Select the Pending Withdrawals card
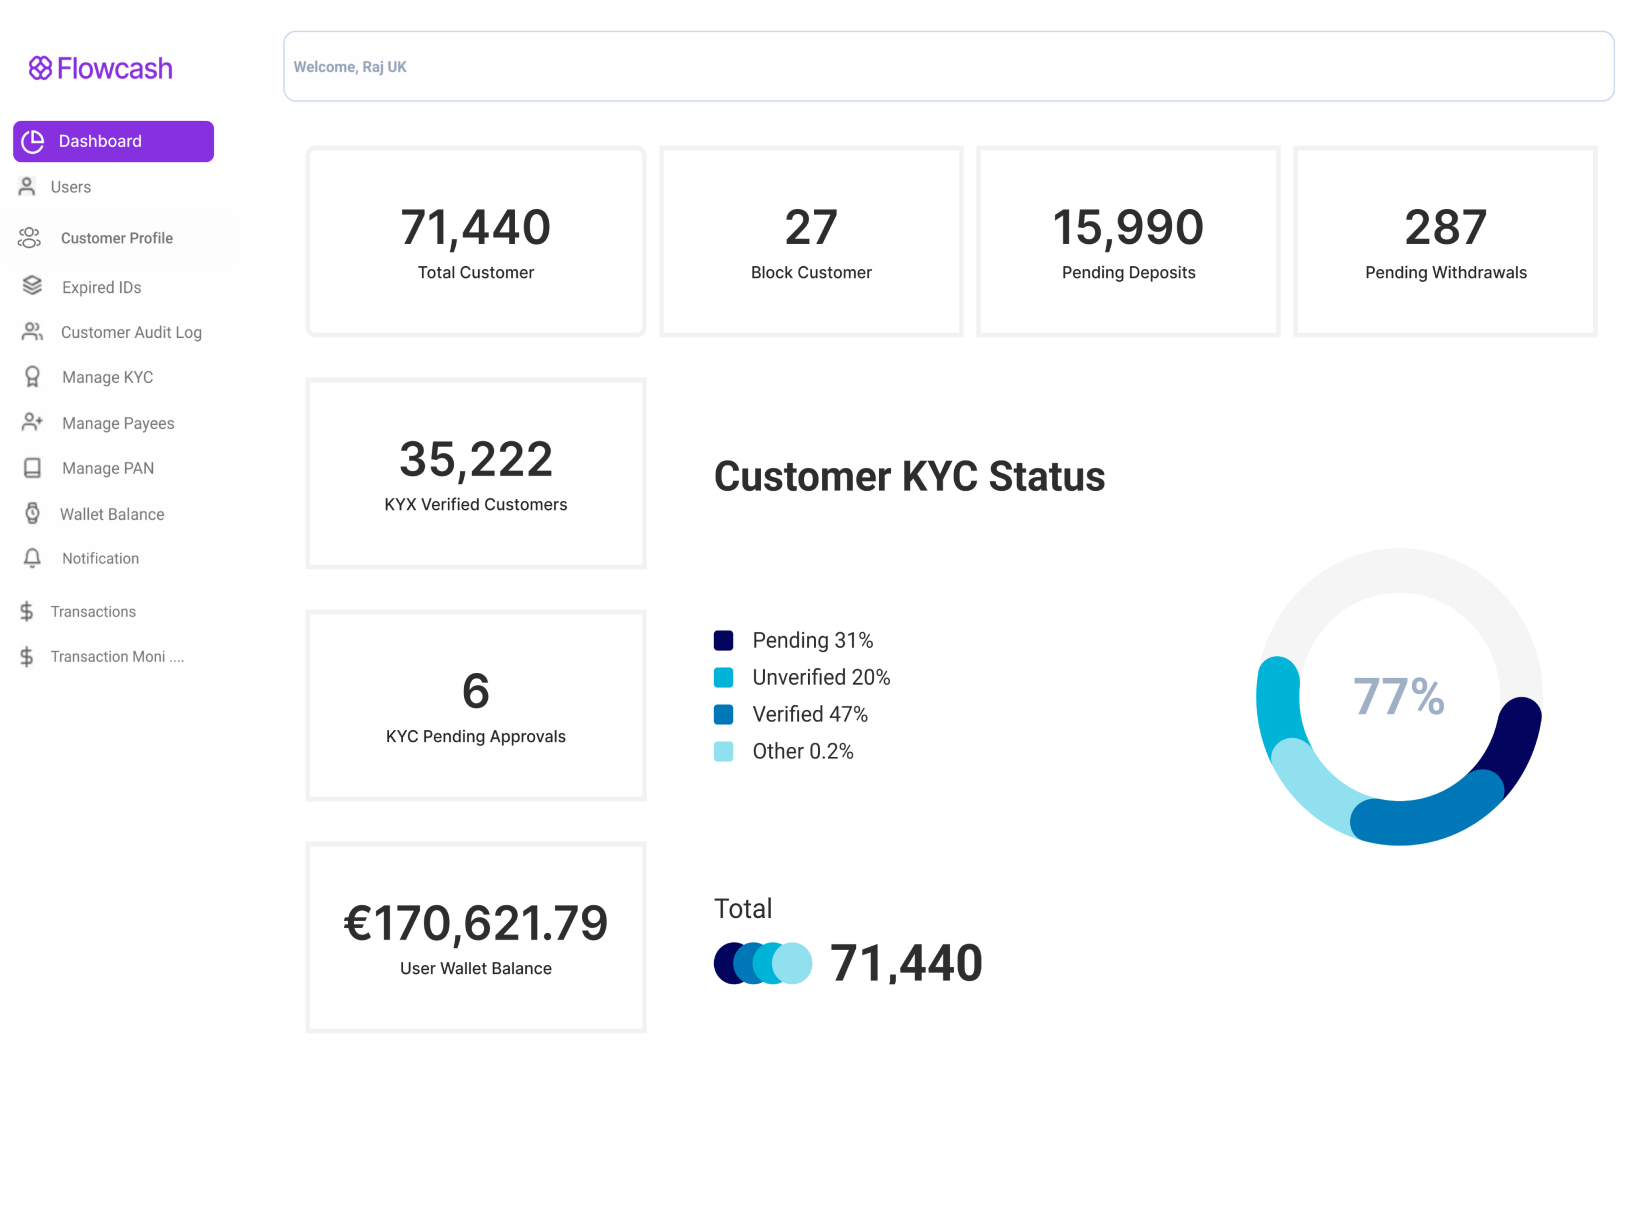Viewport: 1634px width, 1218px height. 1445,241
